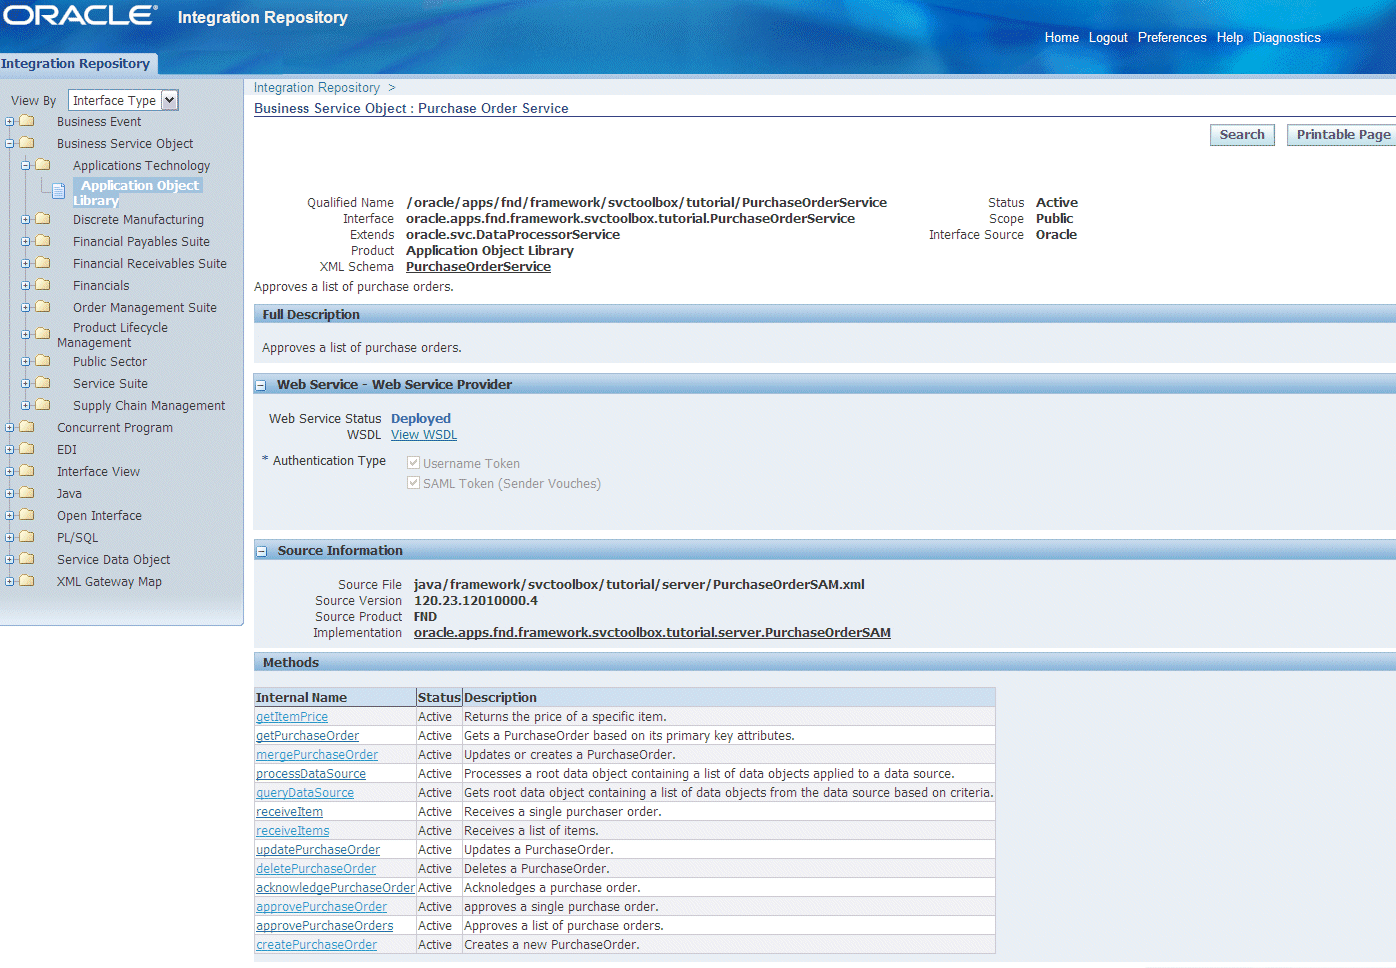Expand the Supply Chain Management node
Image resolution: width=1396 pixels, height=968 pixels.
[x=26, y=406]
